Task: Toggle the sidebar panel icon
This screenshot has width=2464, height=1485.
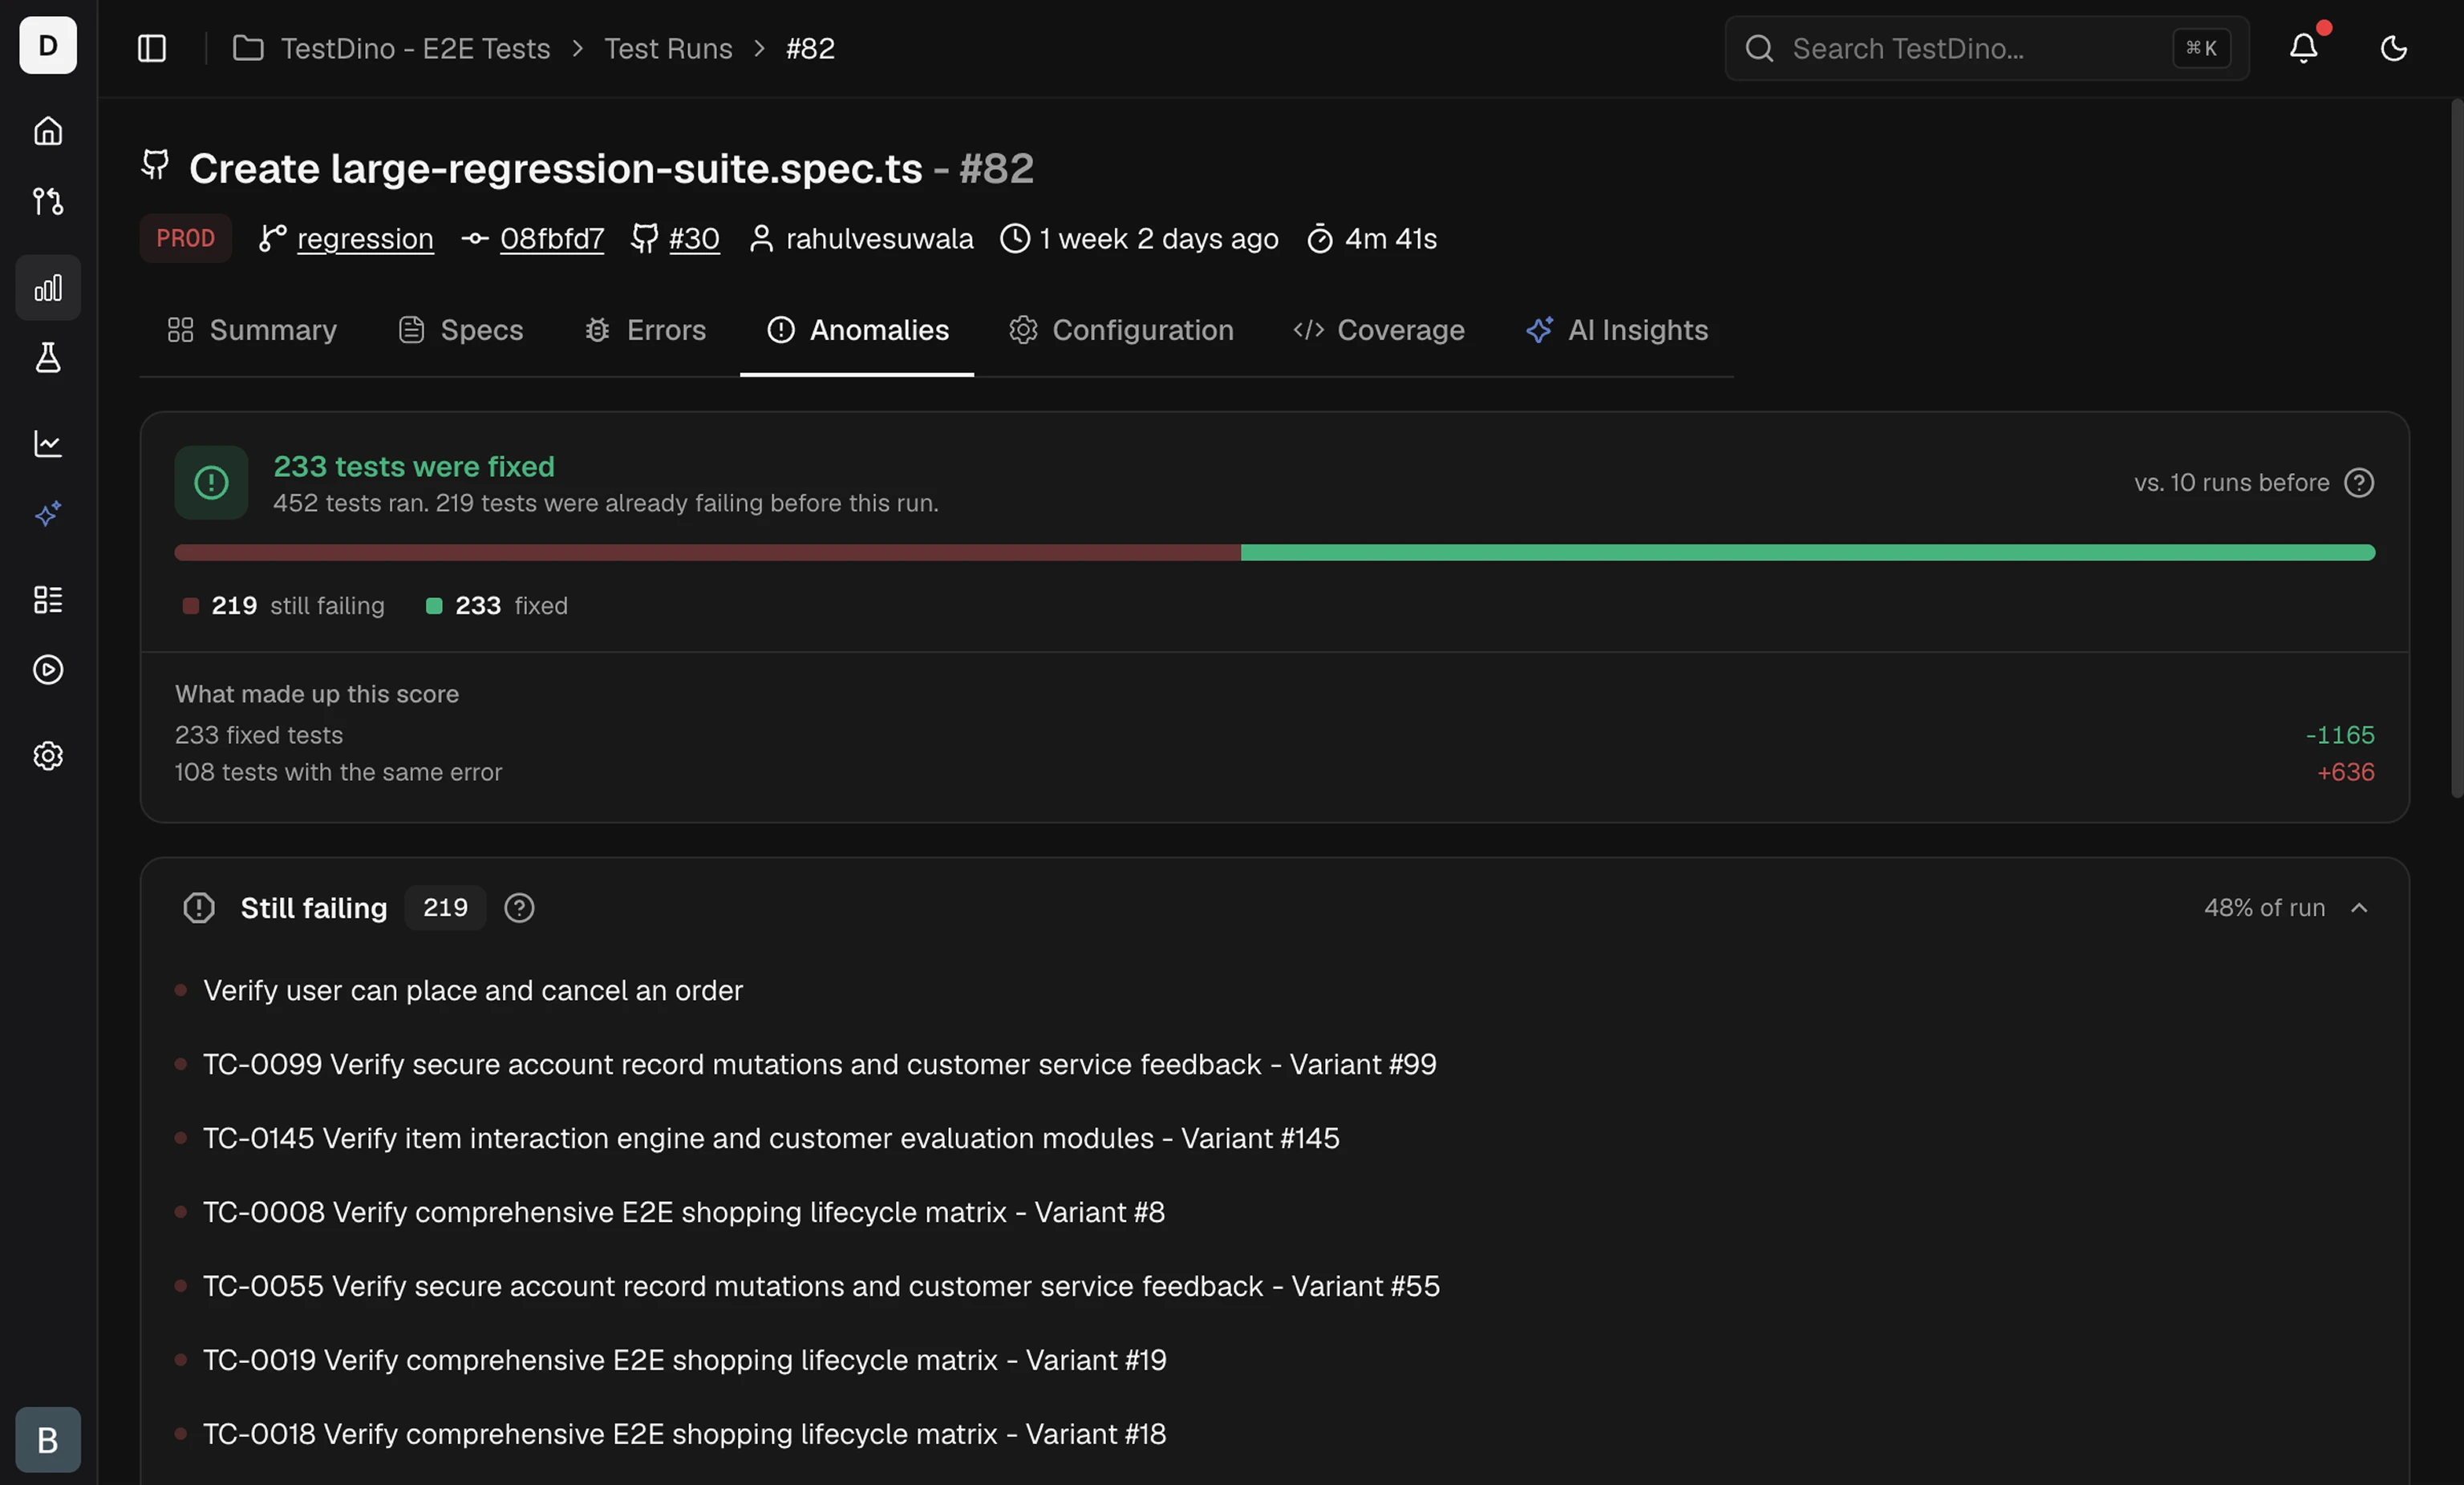Action: click(152, 48)
